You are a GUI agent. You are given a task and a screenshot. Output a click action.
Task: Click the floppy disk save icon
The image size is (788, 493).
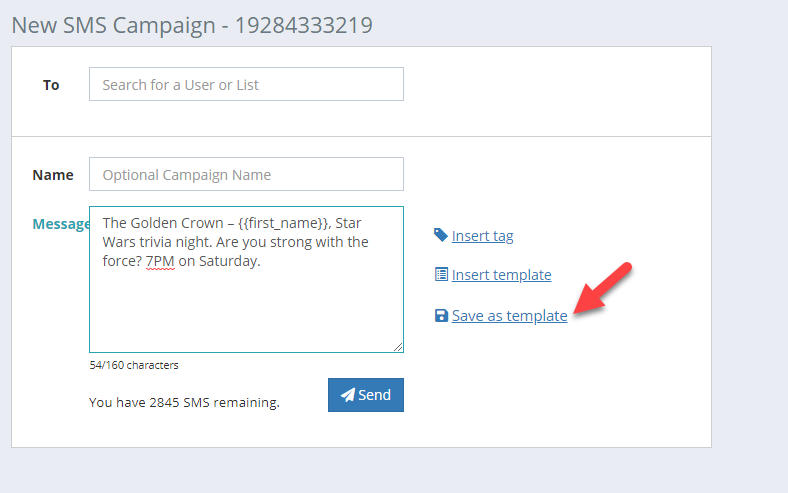pos(441,316)
